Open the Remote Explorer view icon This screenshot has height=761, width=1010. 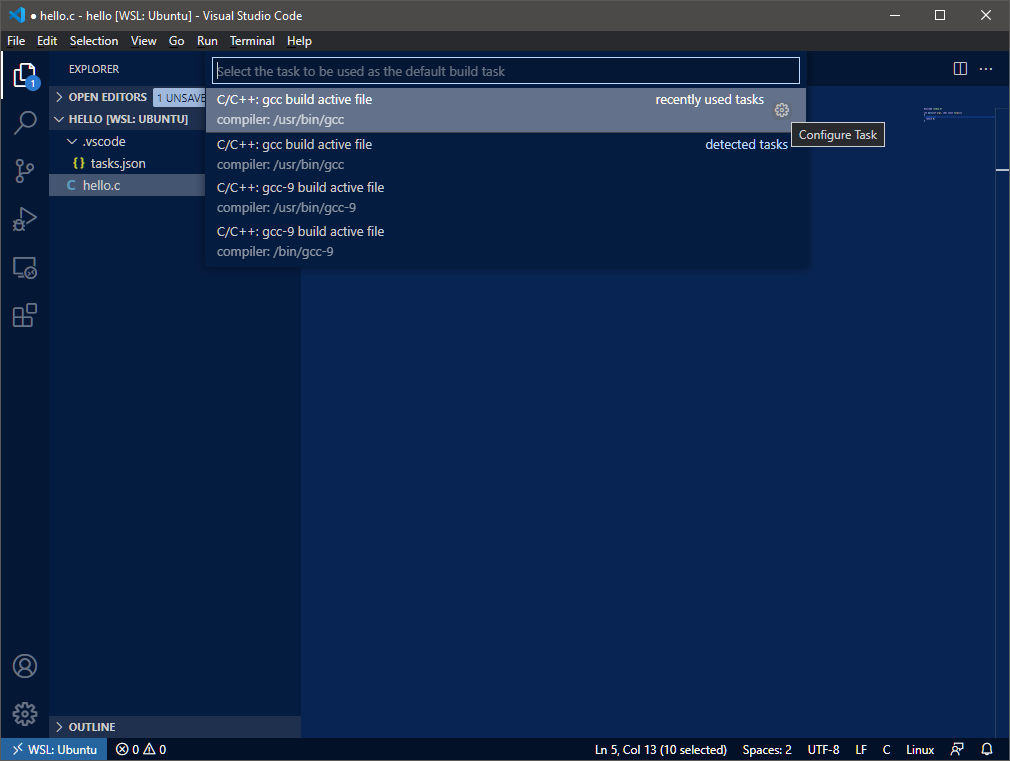tap(24, 267)
